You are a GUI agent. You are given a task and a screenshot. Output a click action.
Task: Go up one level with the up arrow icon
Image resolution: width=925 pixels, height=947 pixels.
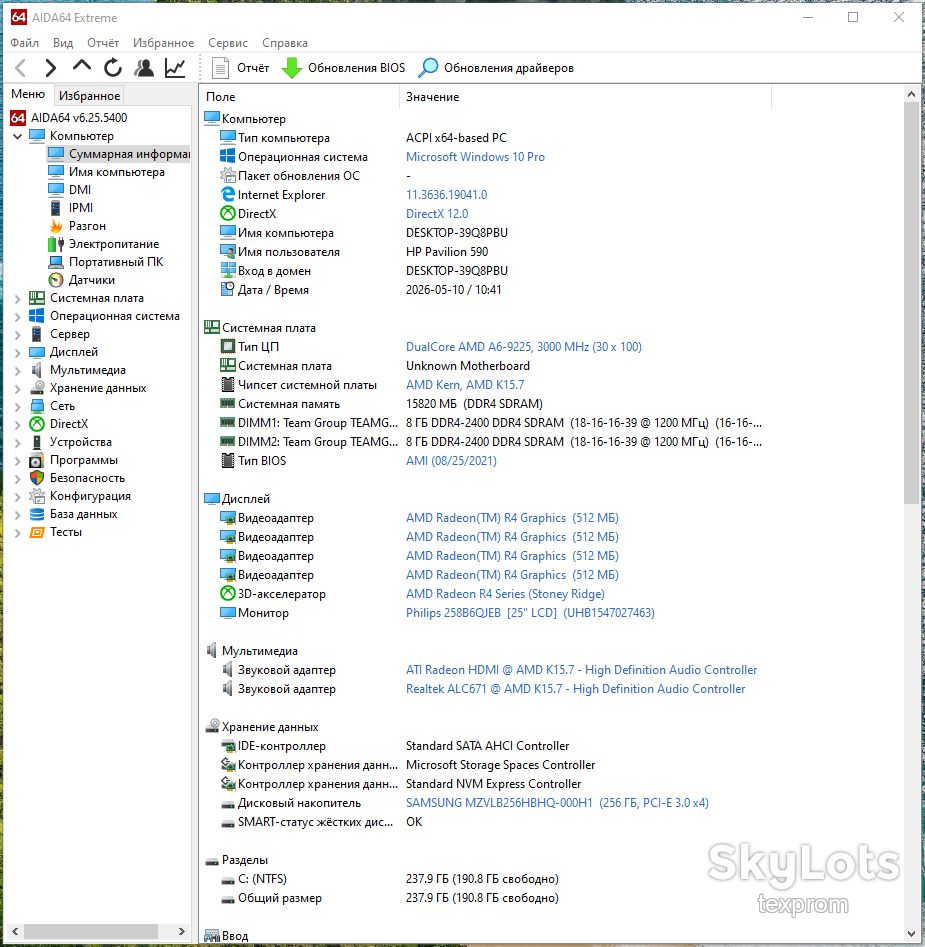tap(82, 66)
